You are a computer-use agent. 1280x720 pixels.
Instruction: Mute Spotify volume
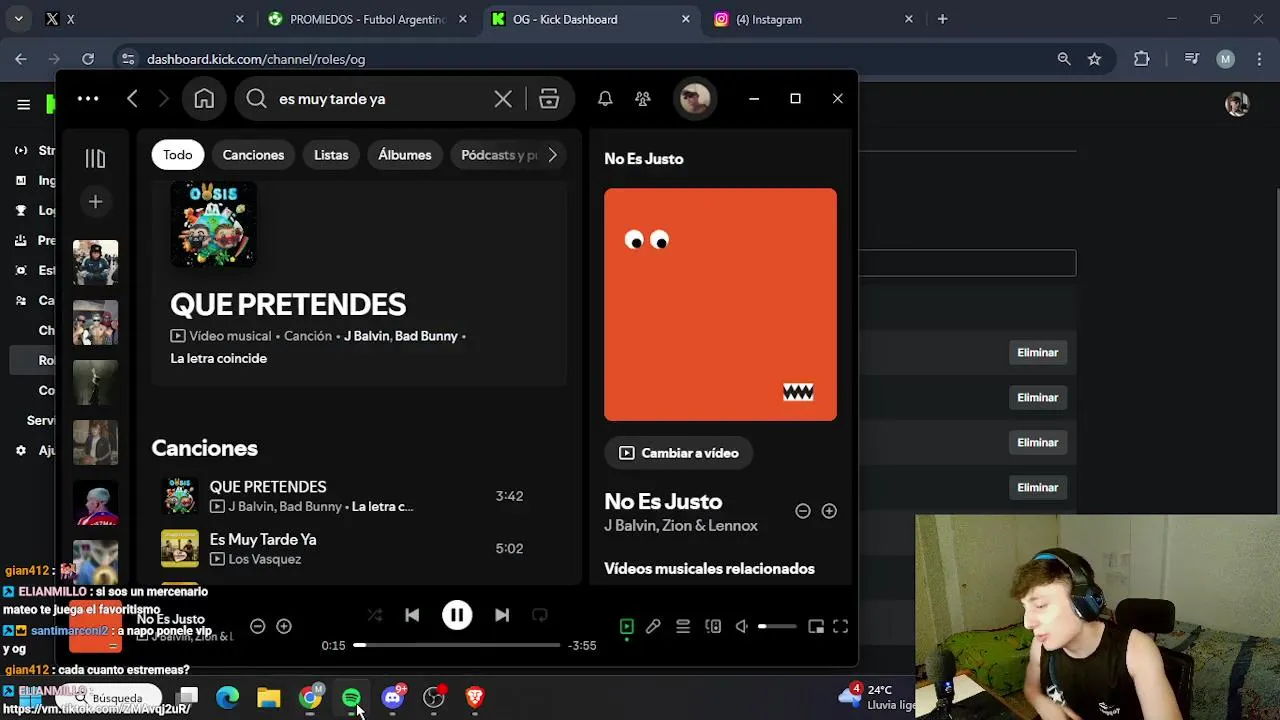(742, 627)
